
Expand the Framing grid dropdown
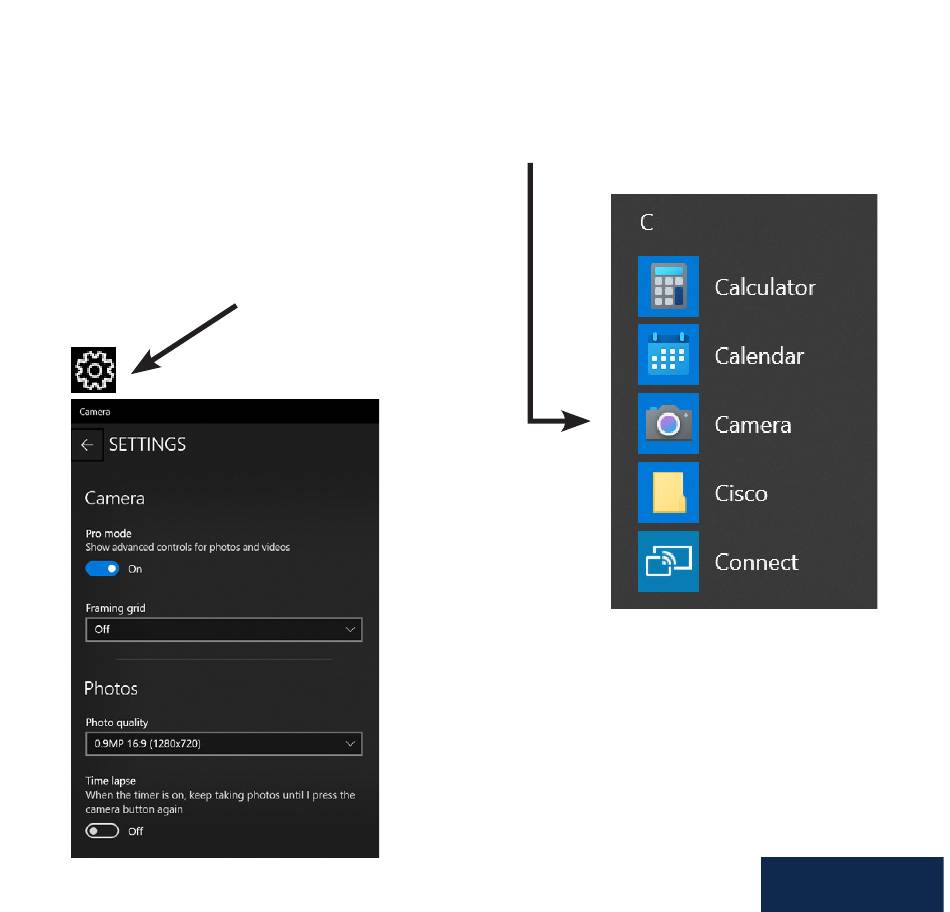pyautogui.click(x=224, y=629)
